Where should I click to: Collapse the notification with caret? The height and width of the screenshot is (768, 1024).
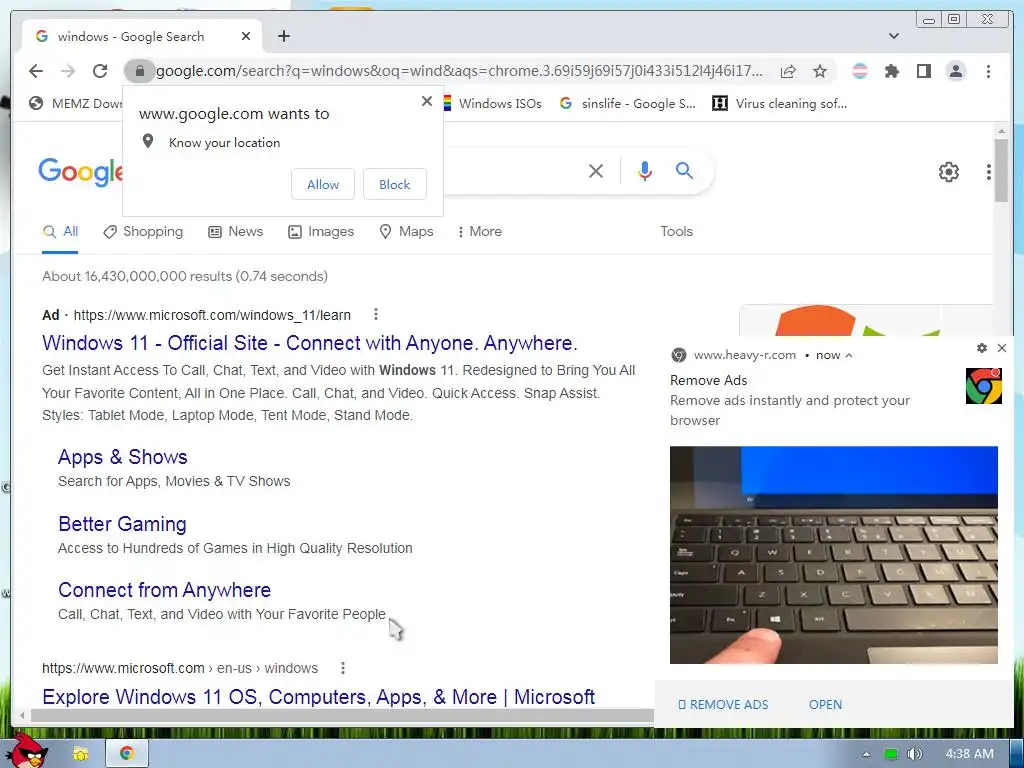coord(849,355)
